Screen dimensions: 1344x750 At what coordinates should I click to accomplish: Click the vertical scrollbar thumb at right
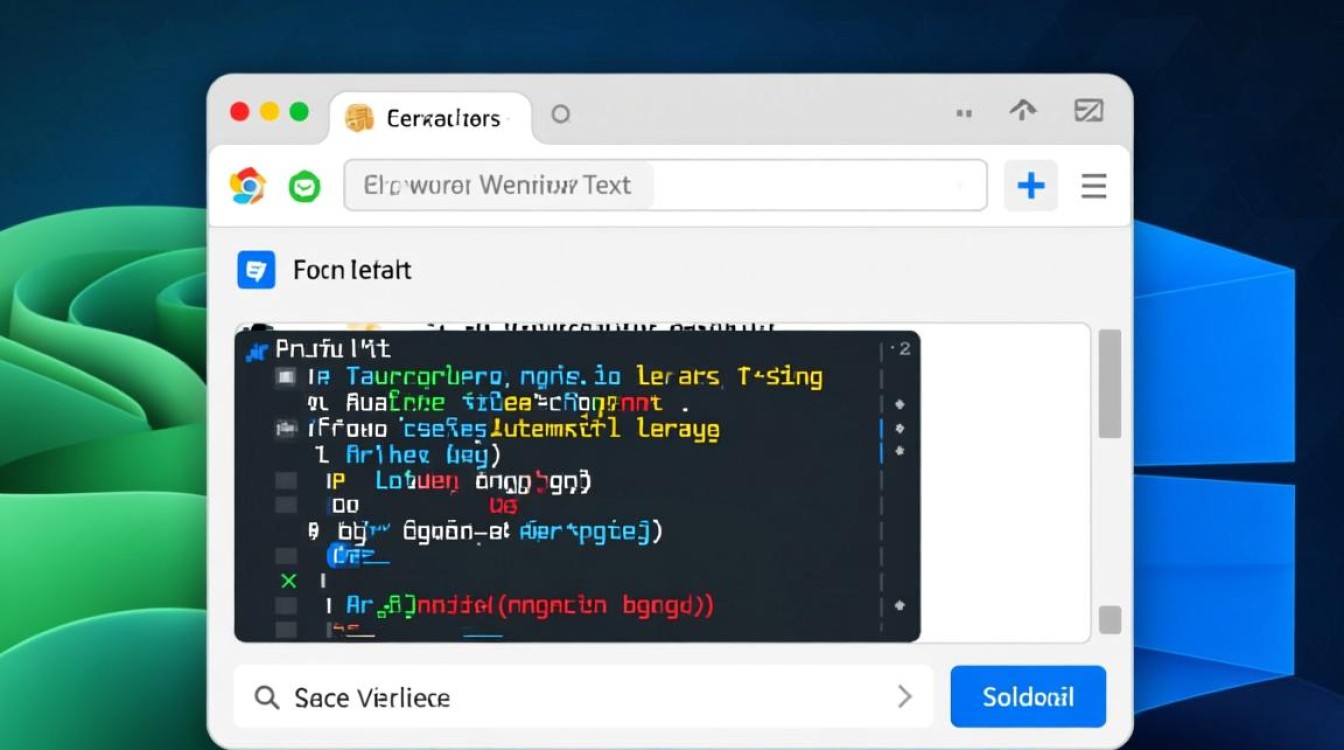(1109, 384)
